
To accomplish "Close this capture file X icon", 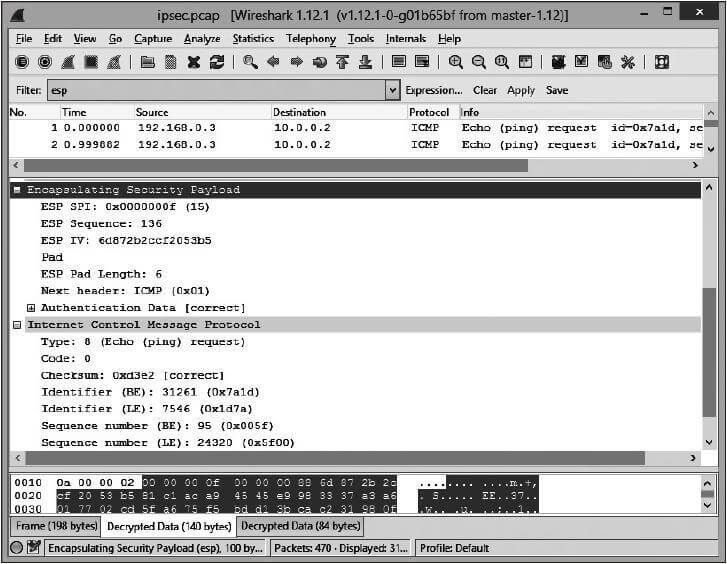I will coord(194,62).
